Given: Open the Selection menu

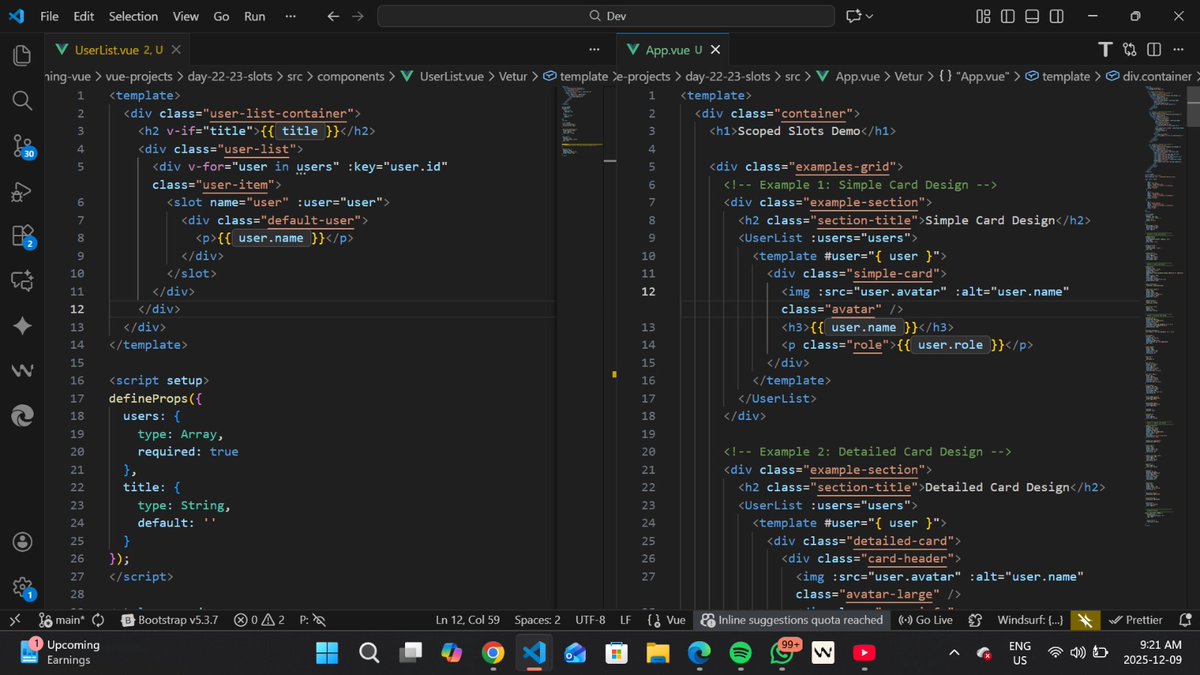Looking at the screenshot, I should 133,16.
